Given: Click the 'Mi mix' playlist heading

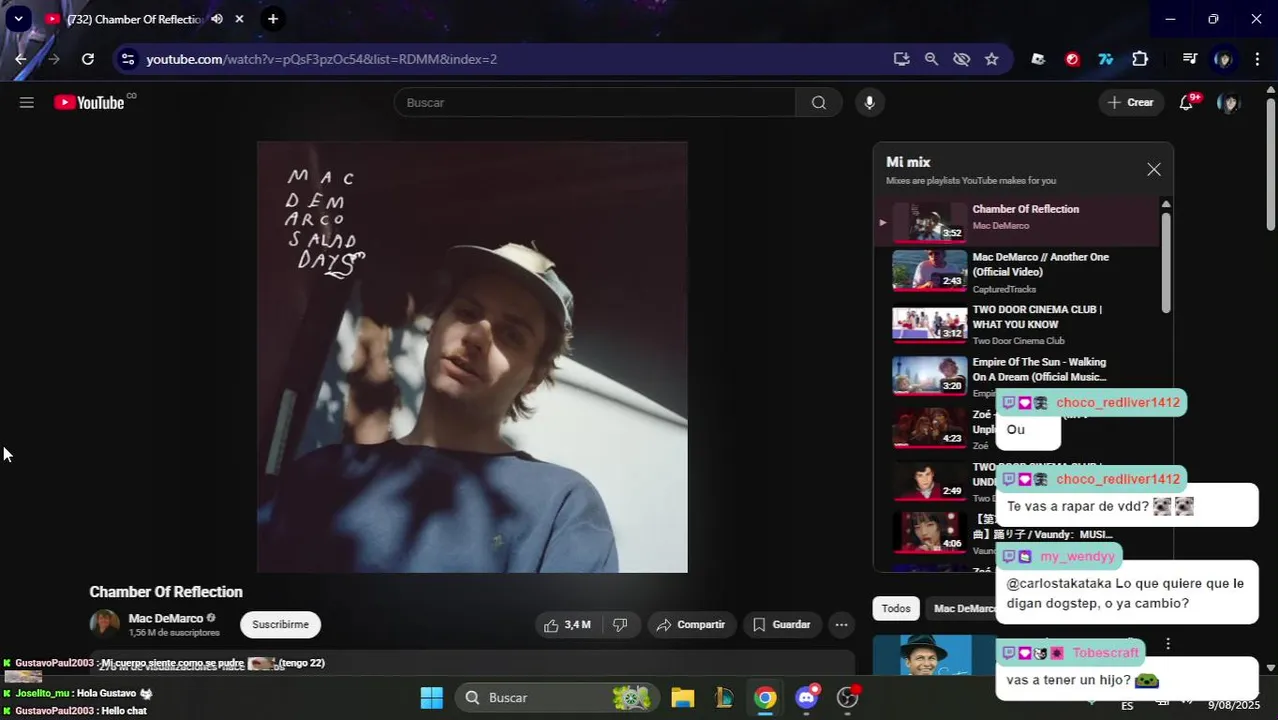Looking at the screenshot, I should (x=908, y=162).
